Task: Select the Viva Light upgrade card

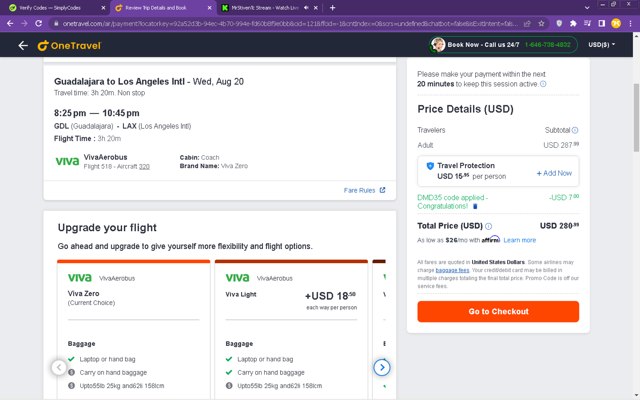Action: (x=291, y=330)
